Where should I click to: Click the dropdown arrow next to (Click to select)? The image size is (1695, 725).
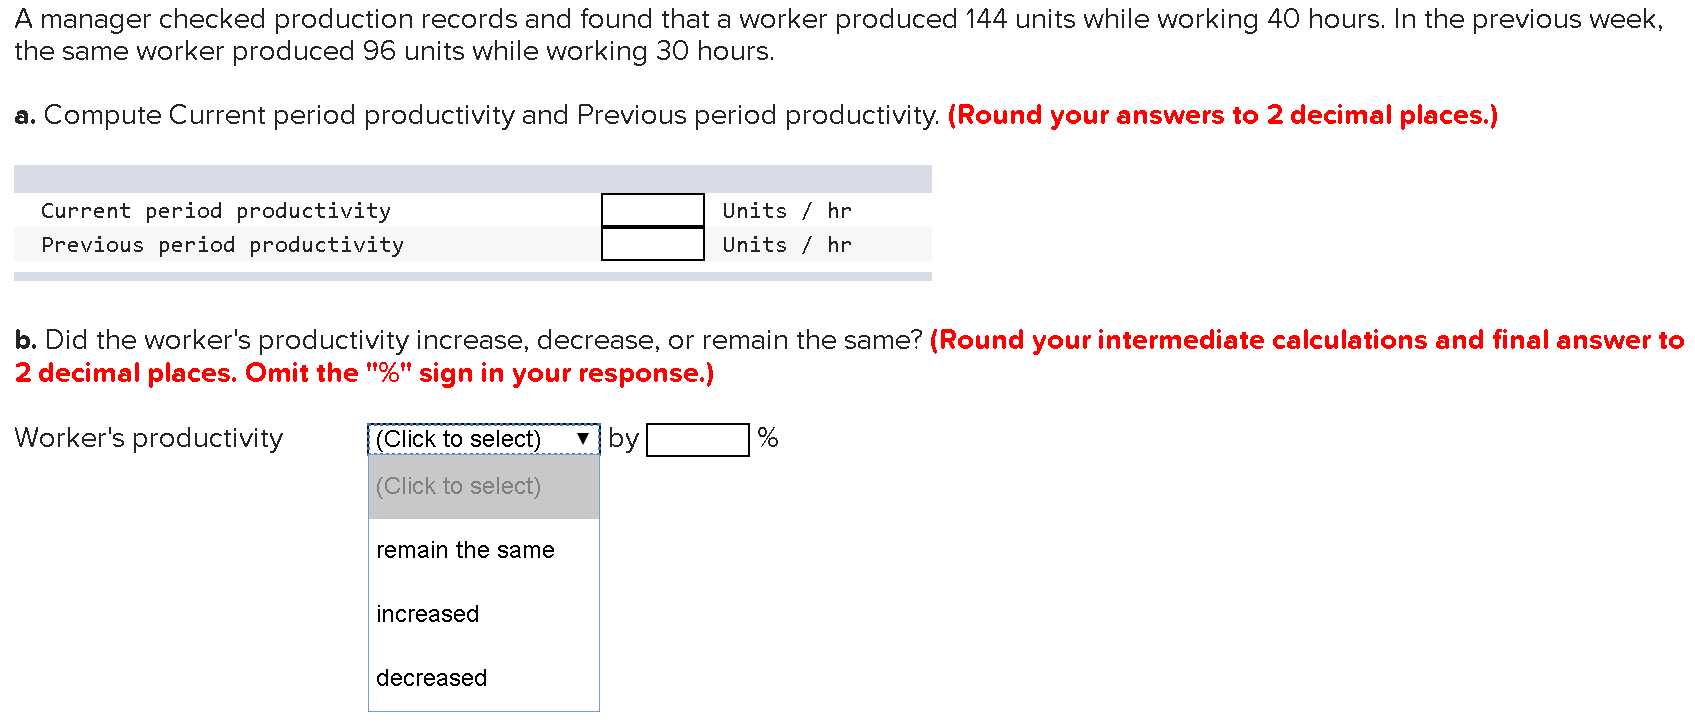tap(583, 438)
